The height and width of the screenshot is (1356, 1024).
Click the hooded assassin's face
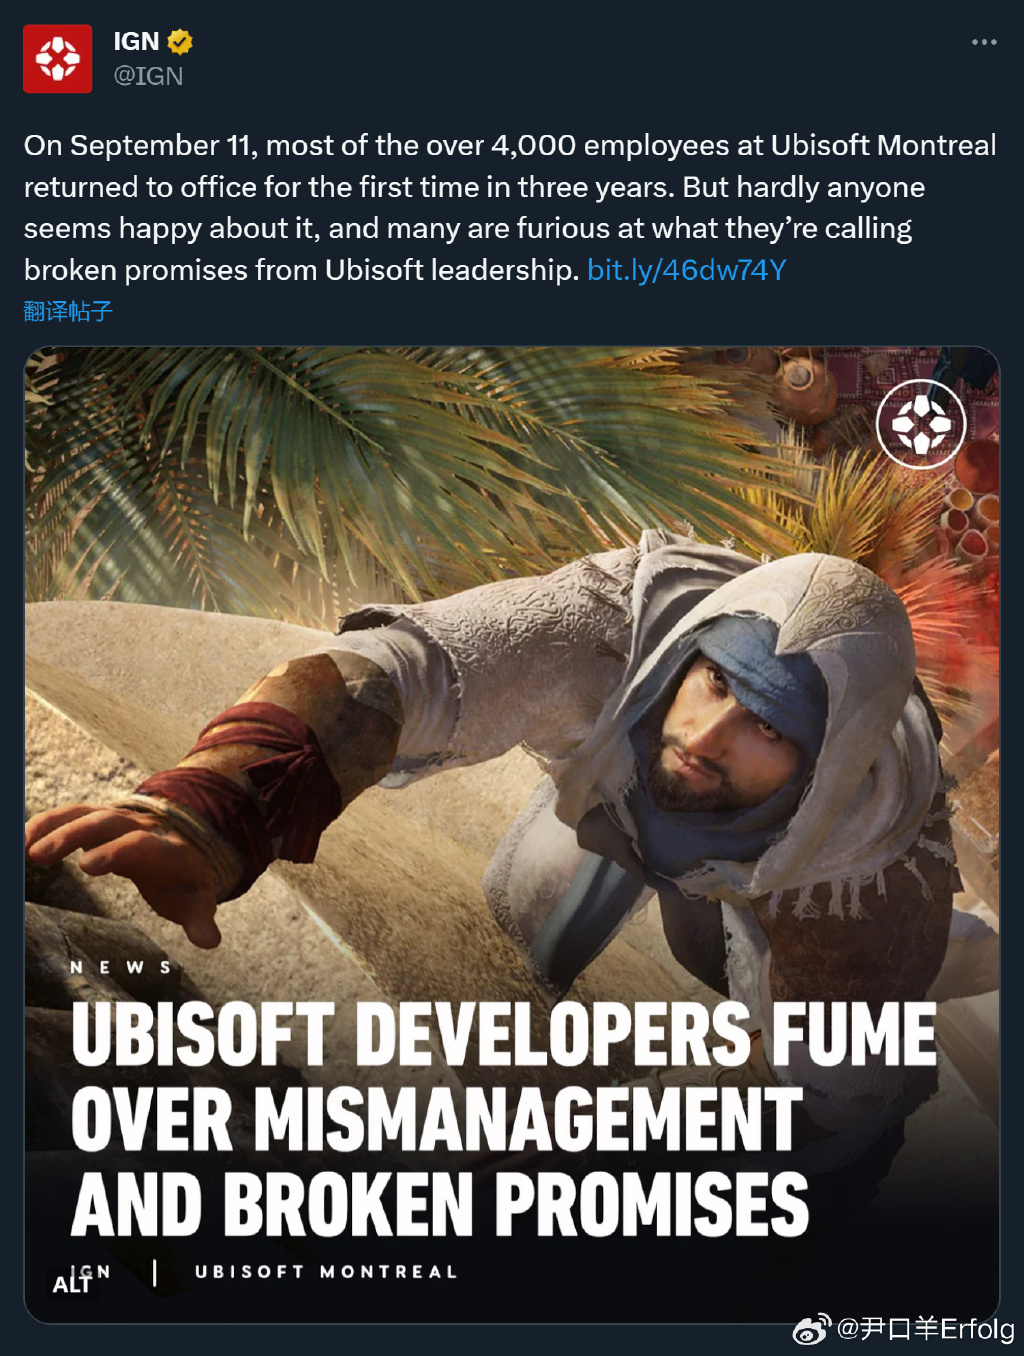[x=723, y=735]
